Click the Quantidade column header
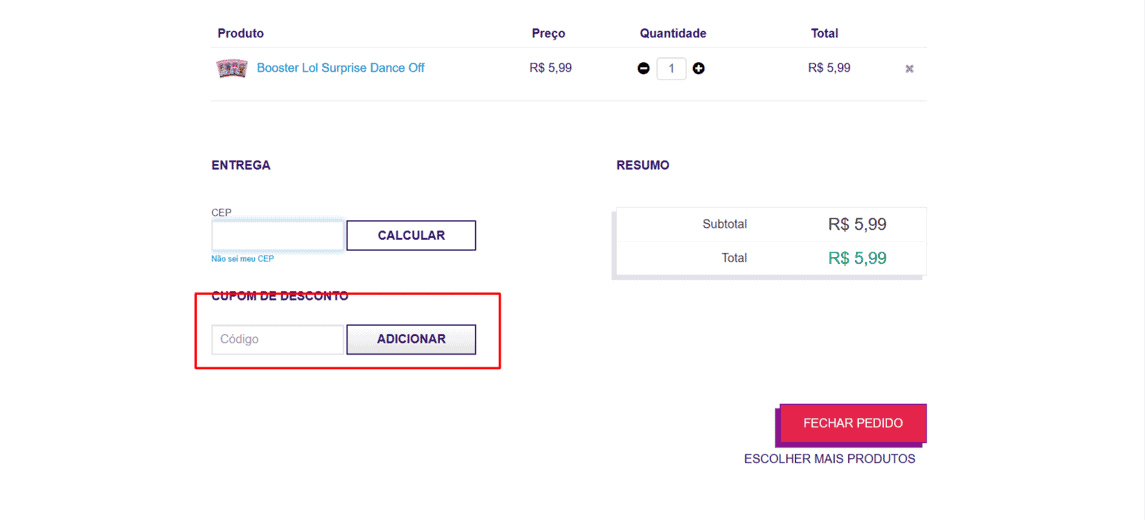The height and width of the screenshot is (520, 1145). click(673, 34)
